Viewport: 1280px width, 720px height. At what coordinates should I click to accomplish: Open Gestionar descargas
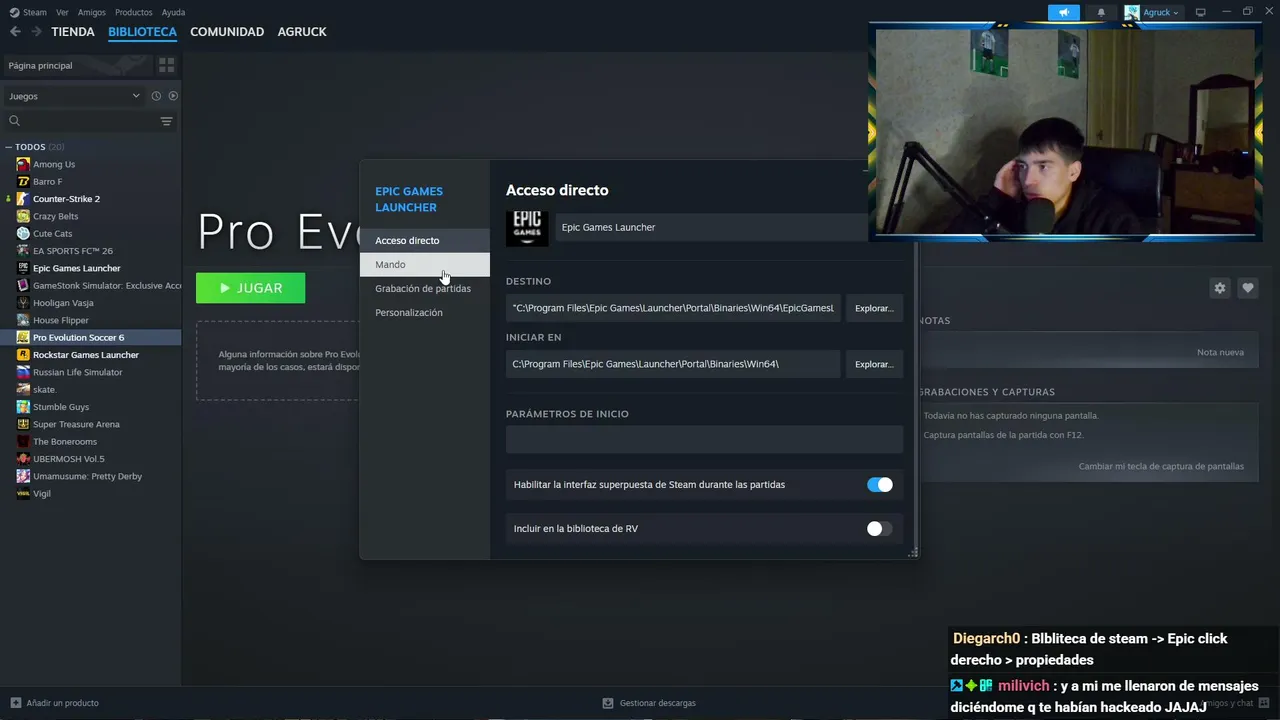pos(649,703)
